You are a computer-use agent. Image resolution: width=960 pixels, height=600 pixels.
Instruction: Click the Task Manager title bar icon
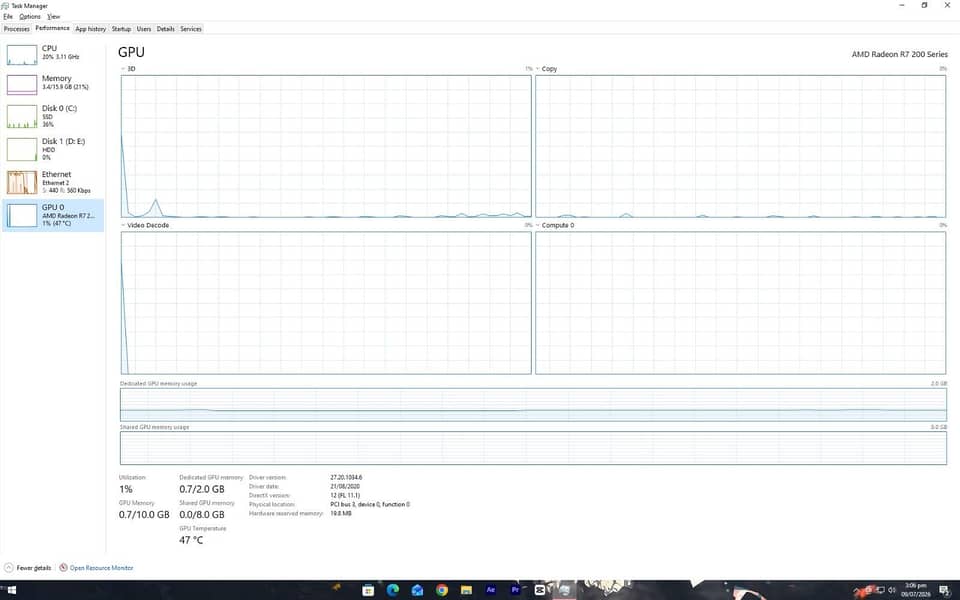click(5, 6)
